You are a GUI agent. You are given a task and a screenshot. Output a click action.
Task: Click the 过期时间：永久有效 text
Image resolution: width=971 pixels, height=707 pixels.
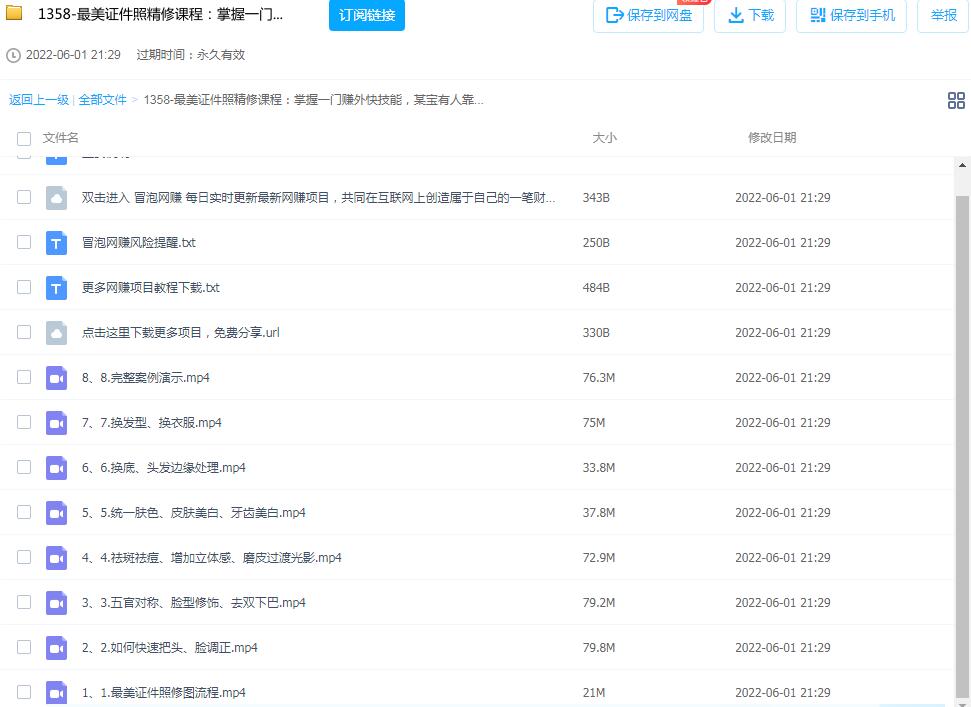pos(191,55)
